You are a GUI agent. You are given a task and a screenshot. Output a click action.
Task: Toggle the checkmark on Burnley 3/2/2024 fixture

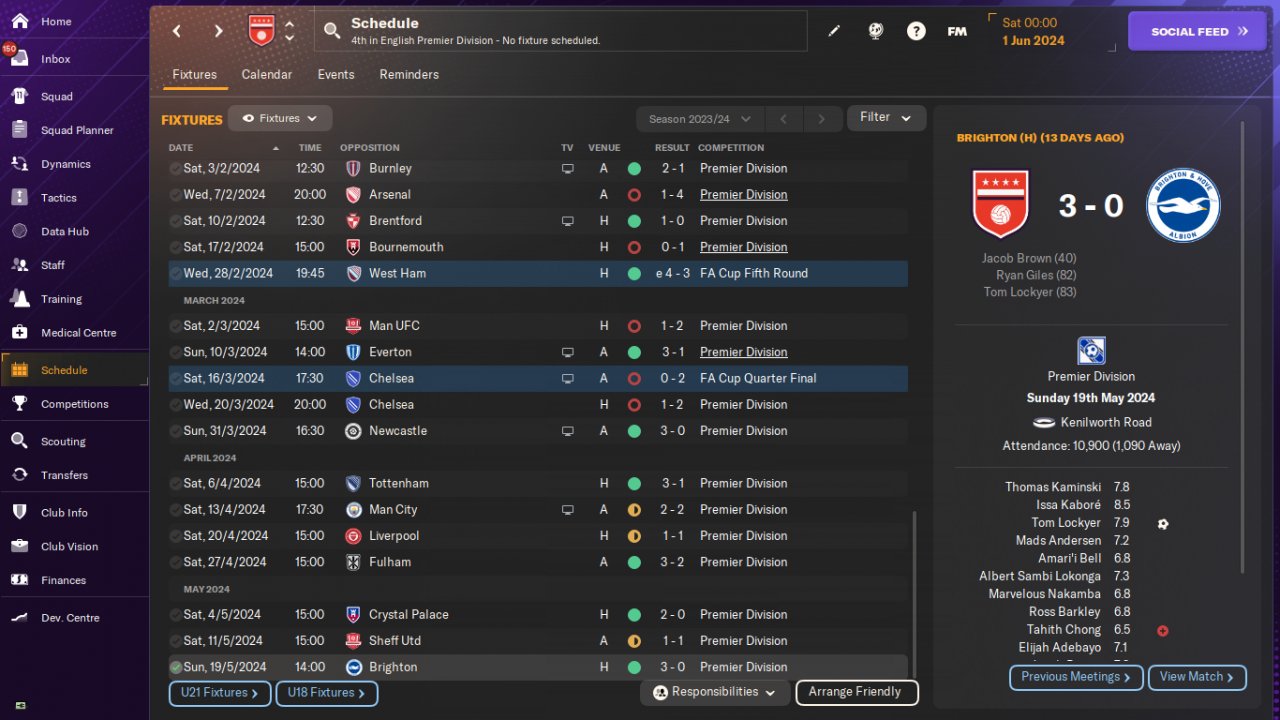click(x=175, y=168)
